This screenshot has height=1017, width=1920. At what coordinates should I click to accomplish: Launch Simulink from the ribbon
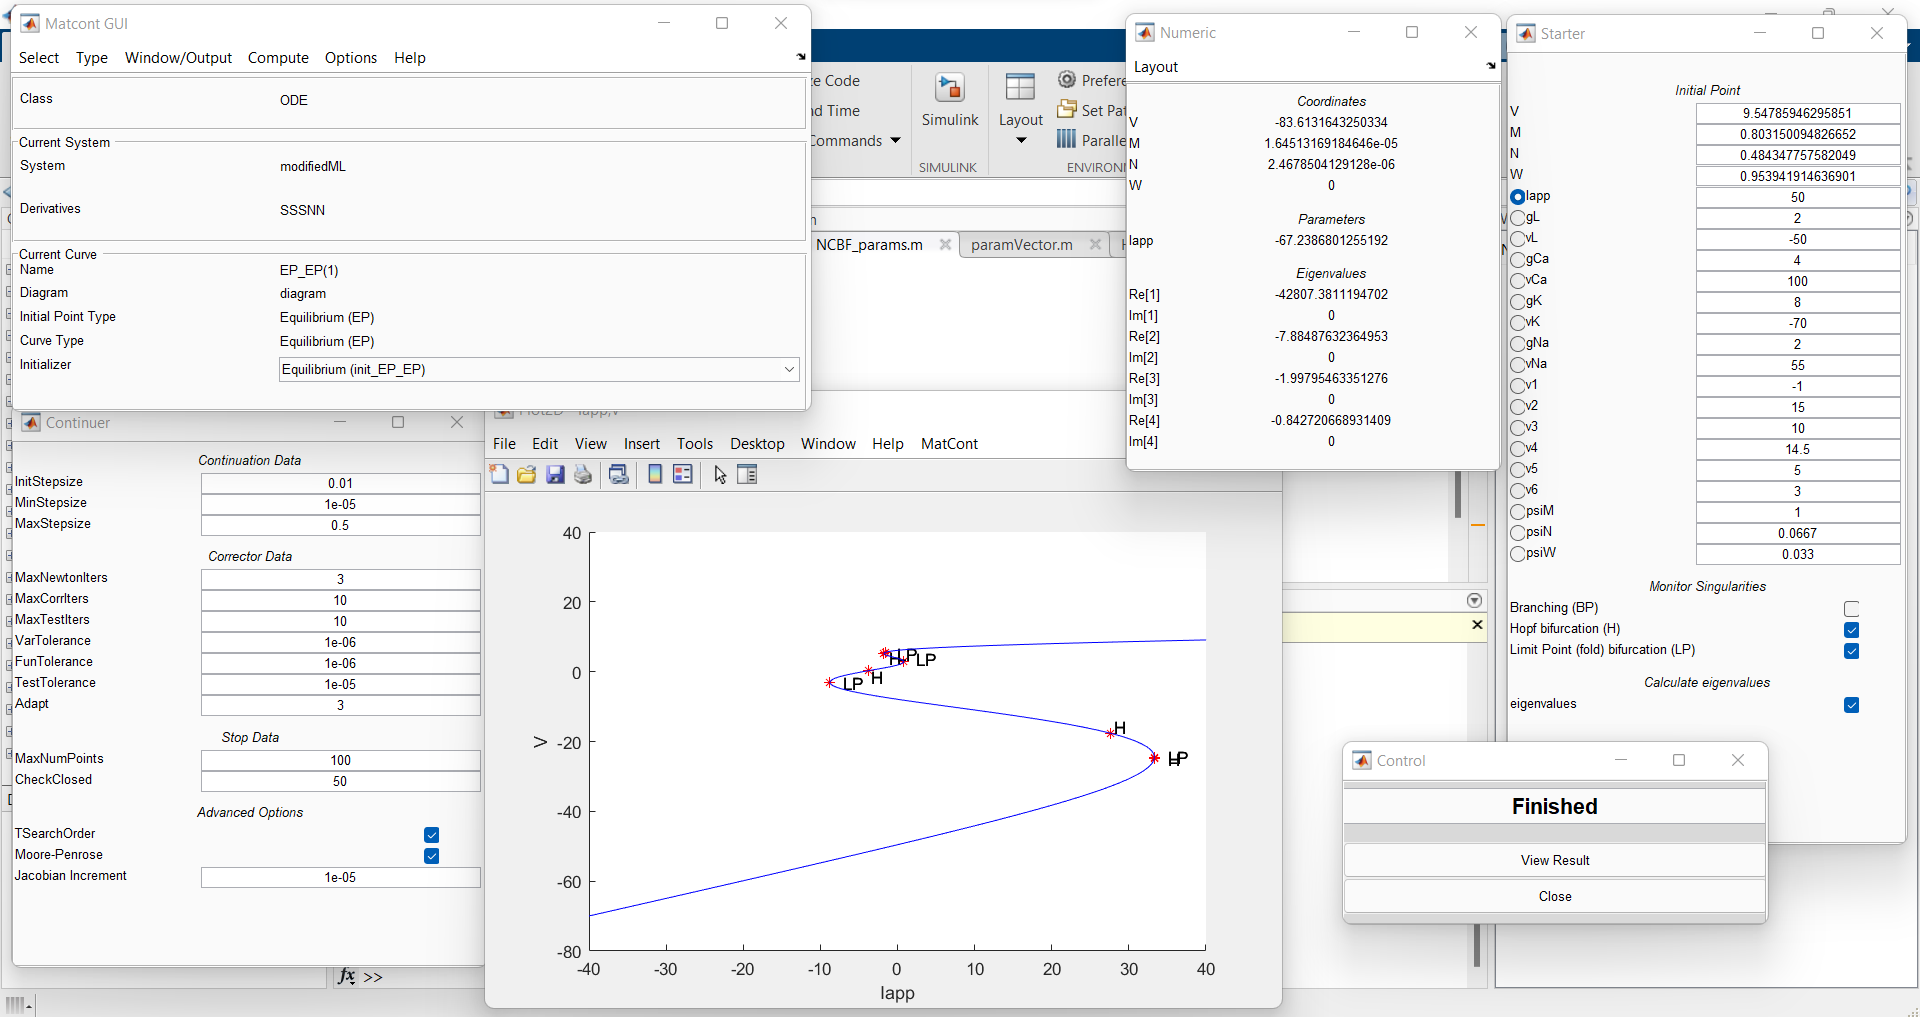coord(949,101)
